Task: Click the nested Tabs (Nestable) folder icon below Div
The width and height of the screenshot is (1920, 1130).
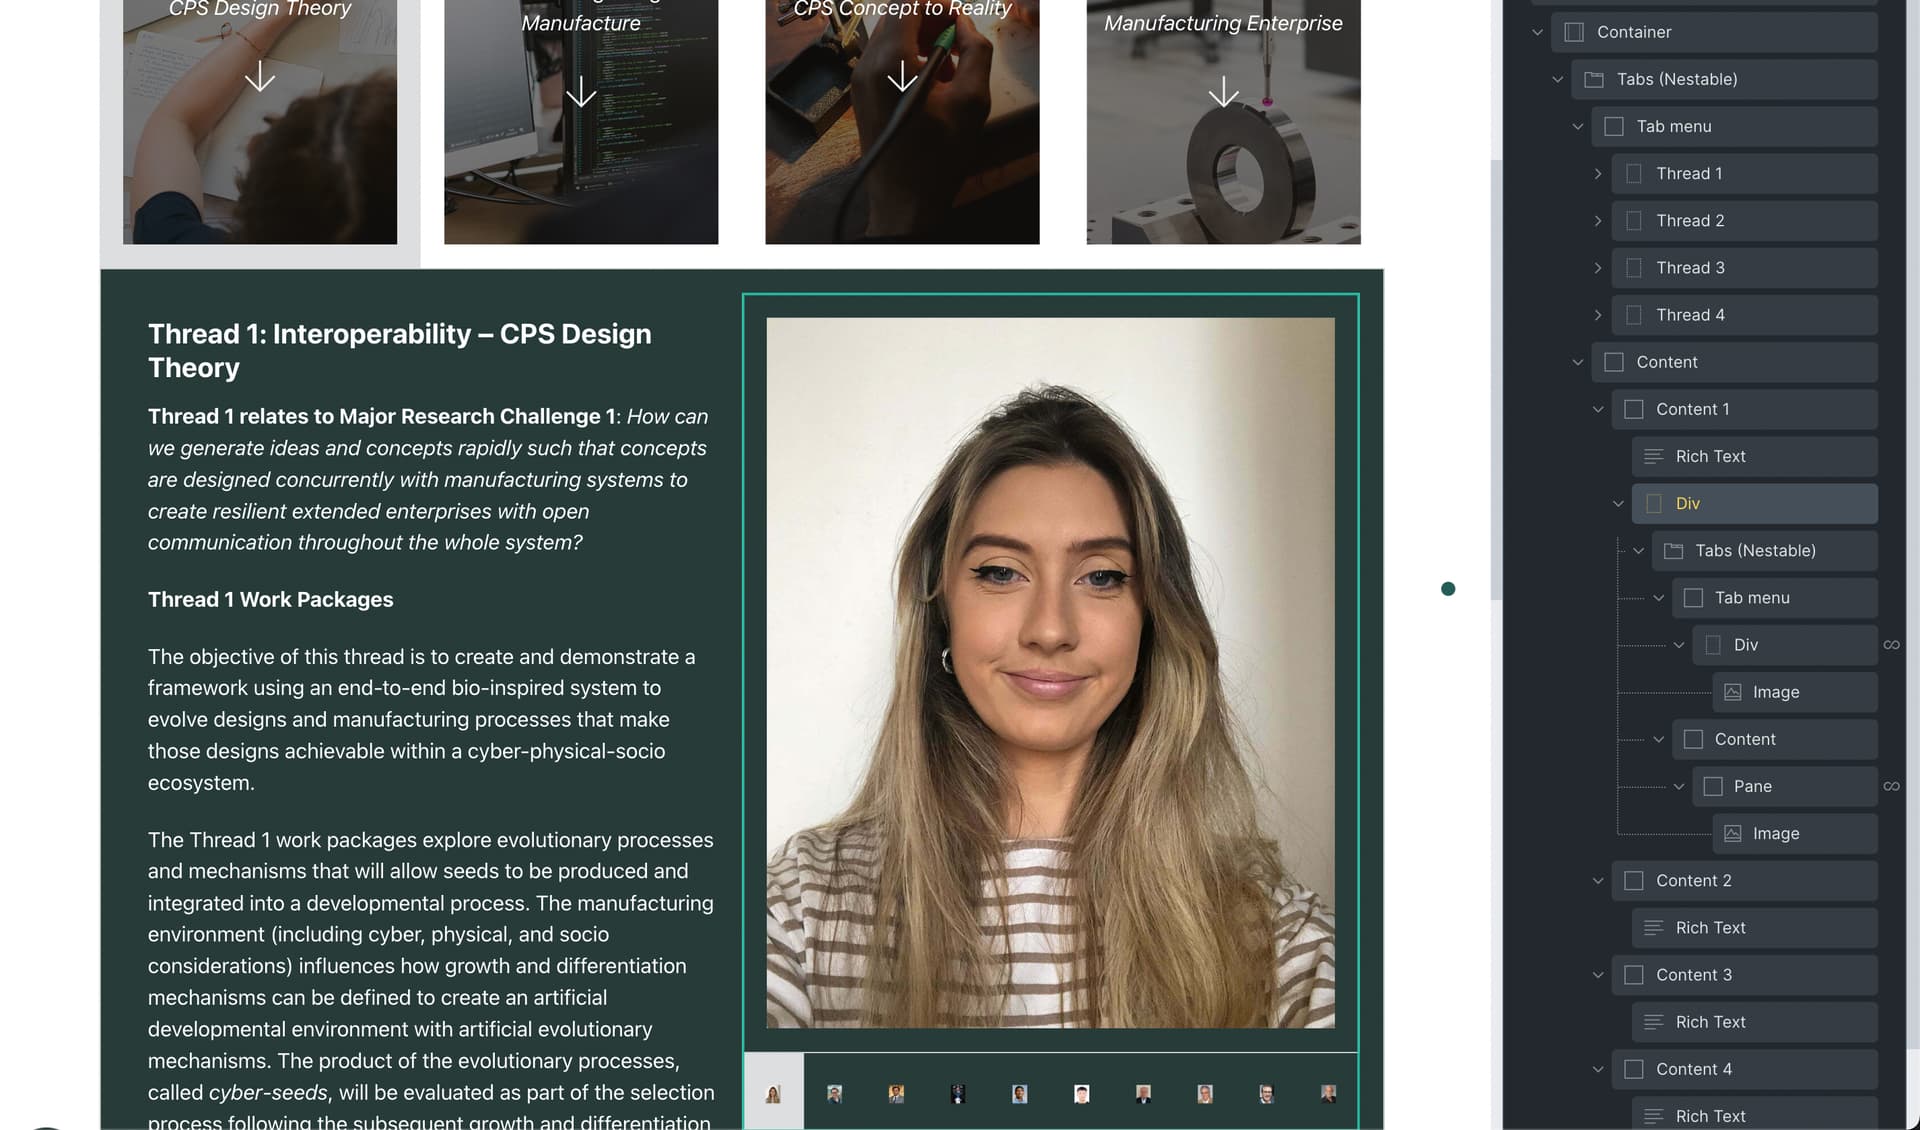Action: tap(1672, 551)
